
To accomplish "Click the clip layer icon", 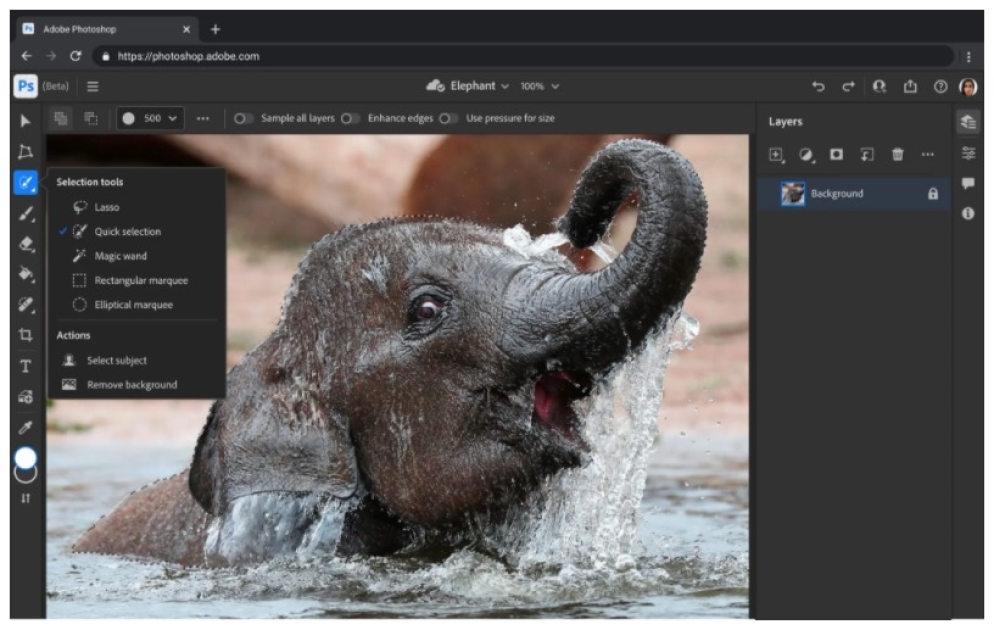I will coord(867,155).
